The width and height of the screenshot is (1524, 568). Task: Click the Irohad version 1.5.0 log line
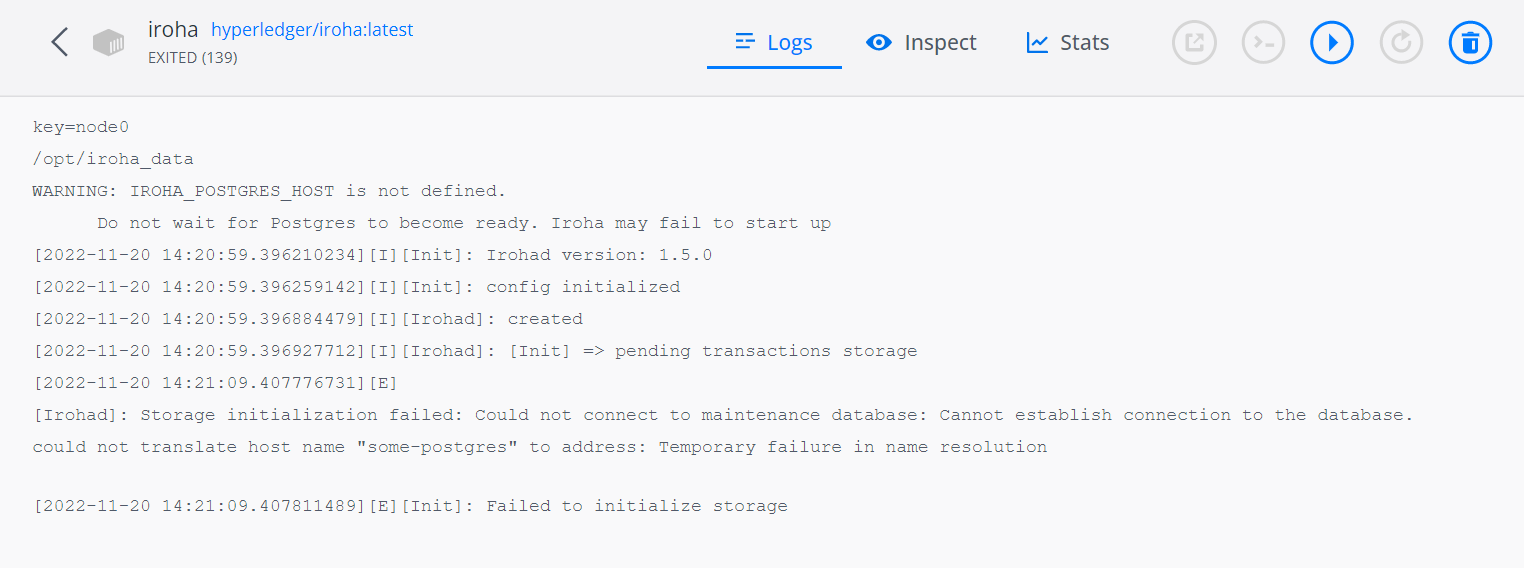point(372,255)
